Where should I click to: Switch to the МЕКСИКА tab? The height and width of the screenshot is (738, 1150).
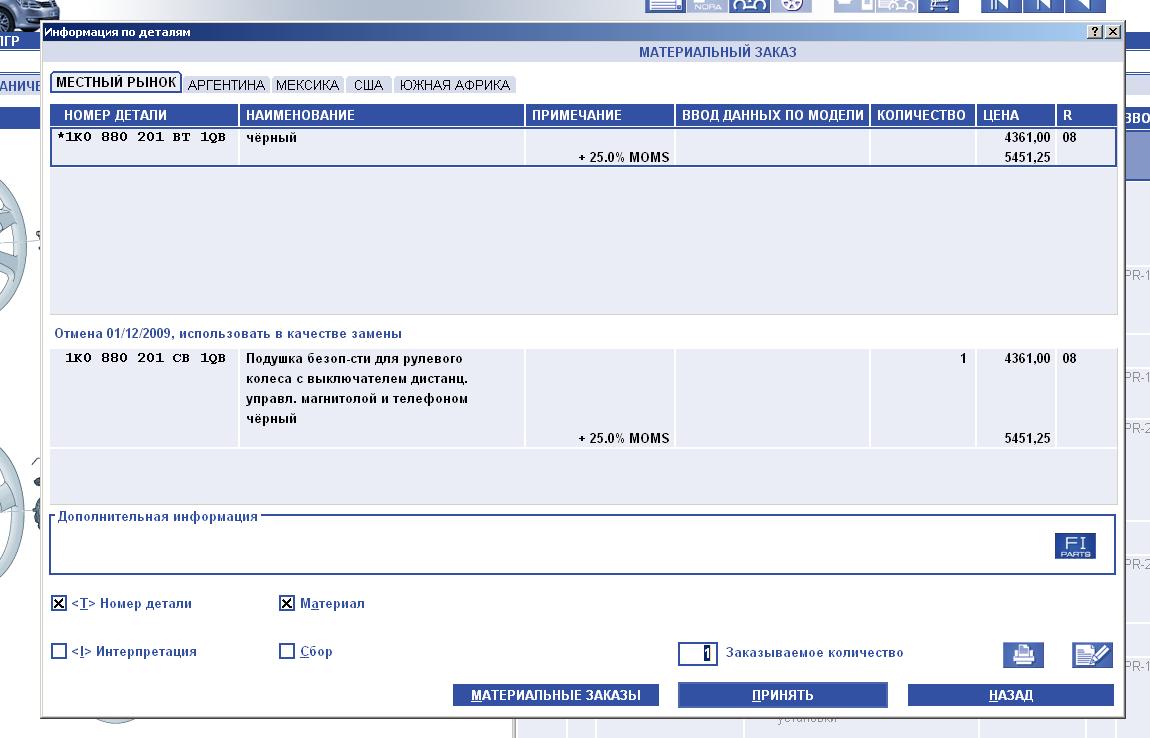307,85
